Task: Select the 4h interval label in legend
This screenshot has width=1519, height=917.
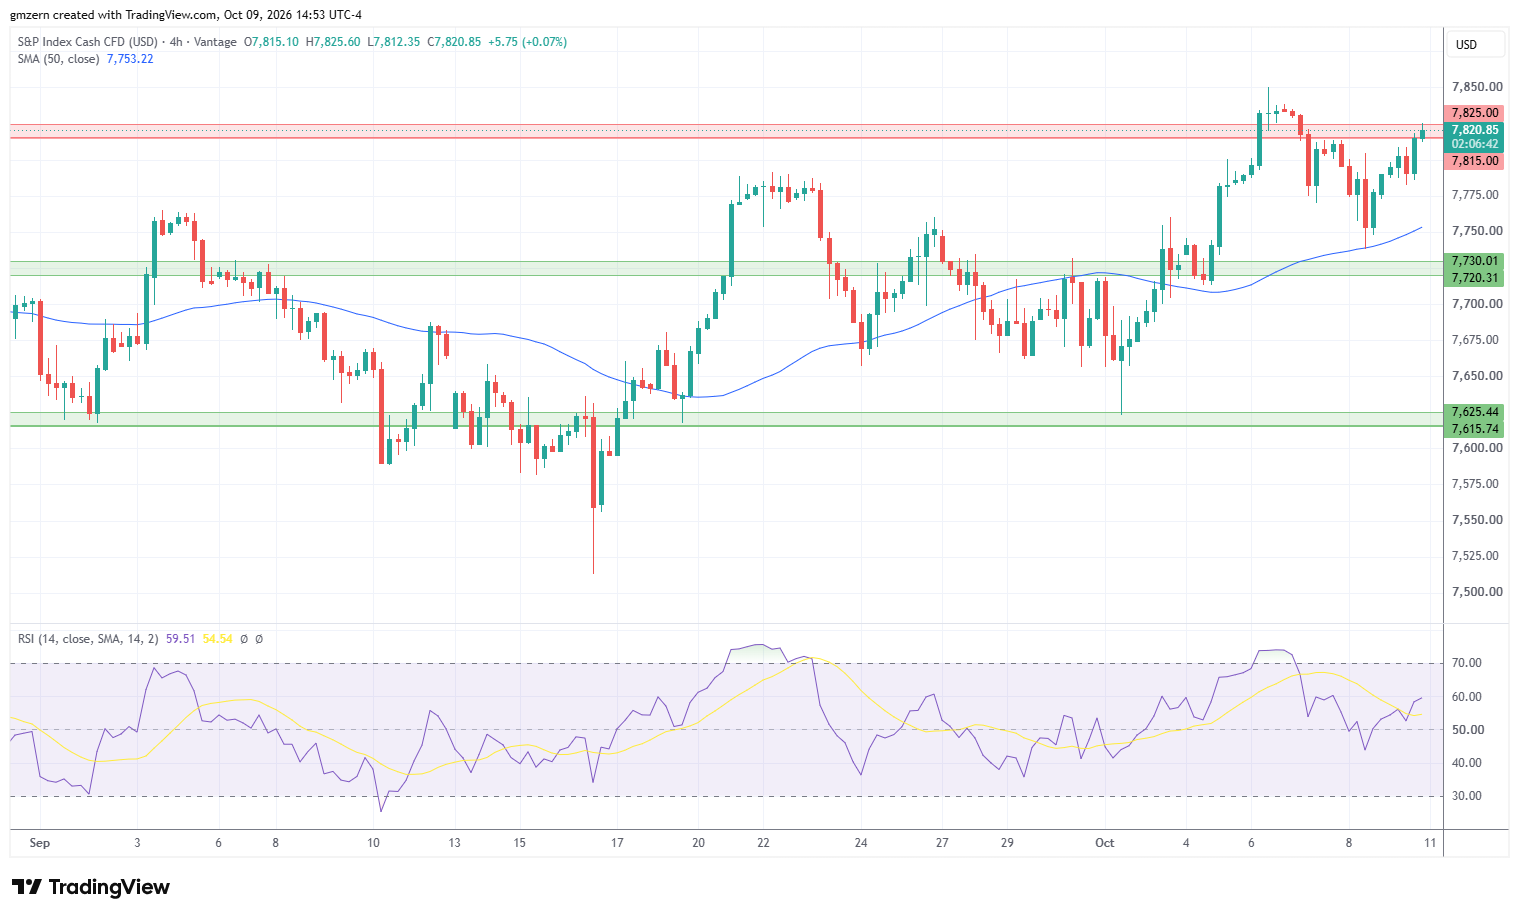Action: click(x=177, y=42)
